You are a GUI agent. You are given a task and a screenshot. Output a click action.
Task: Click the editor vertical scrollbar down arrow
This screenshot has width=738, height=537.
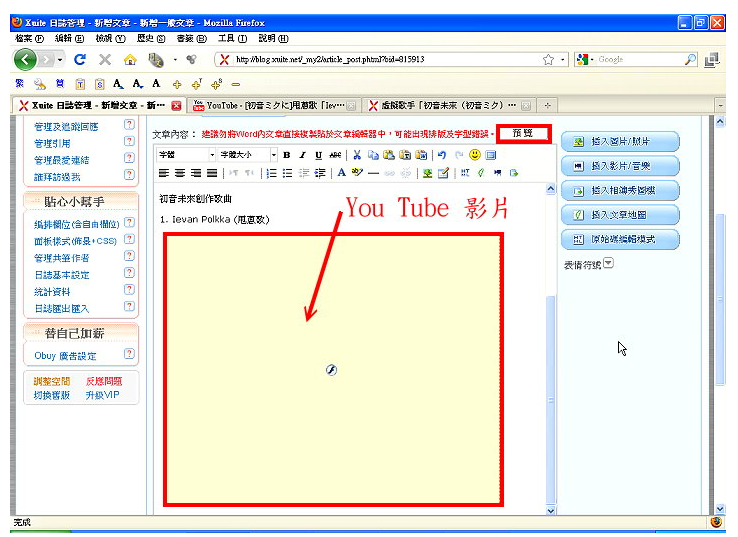point(550,510)
